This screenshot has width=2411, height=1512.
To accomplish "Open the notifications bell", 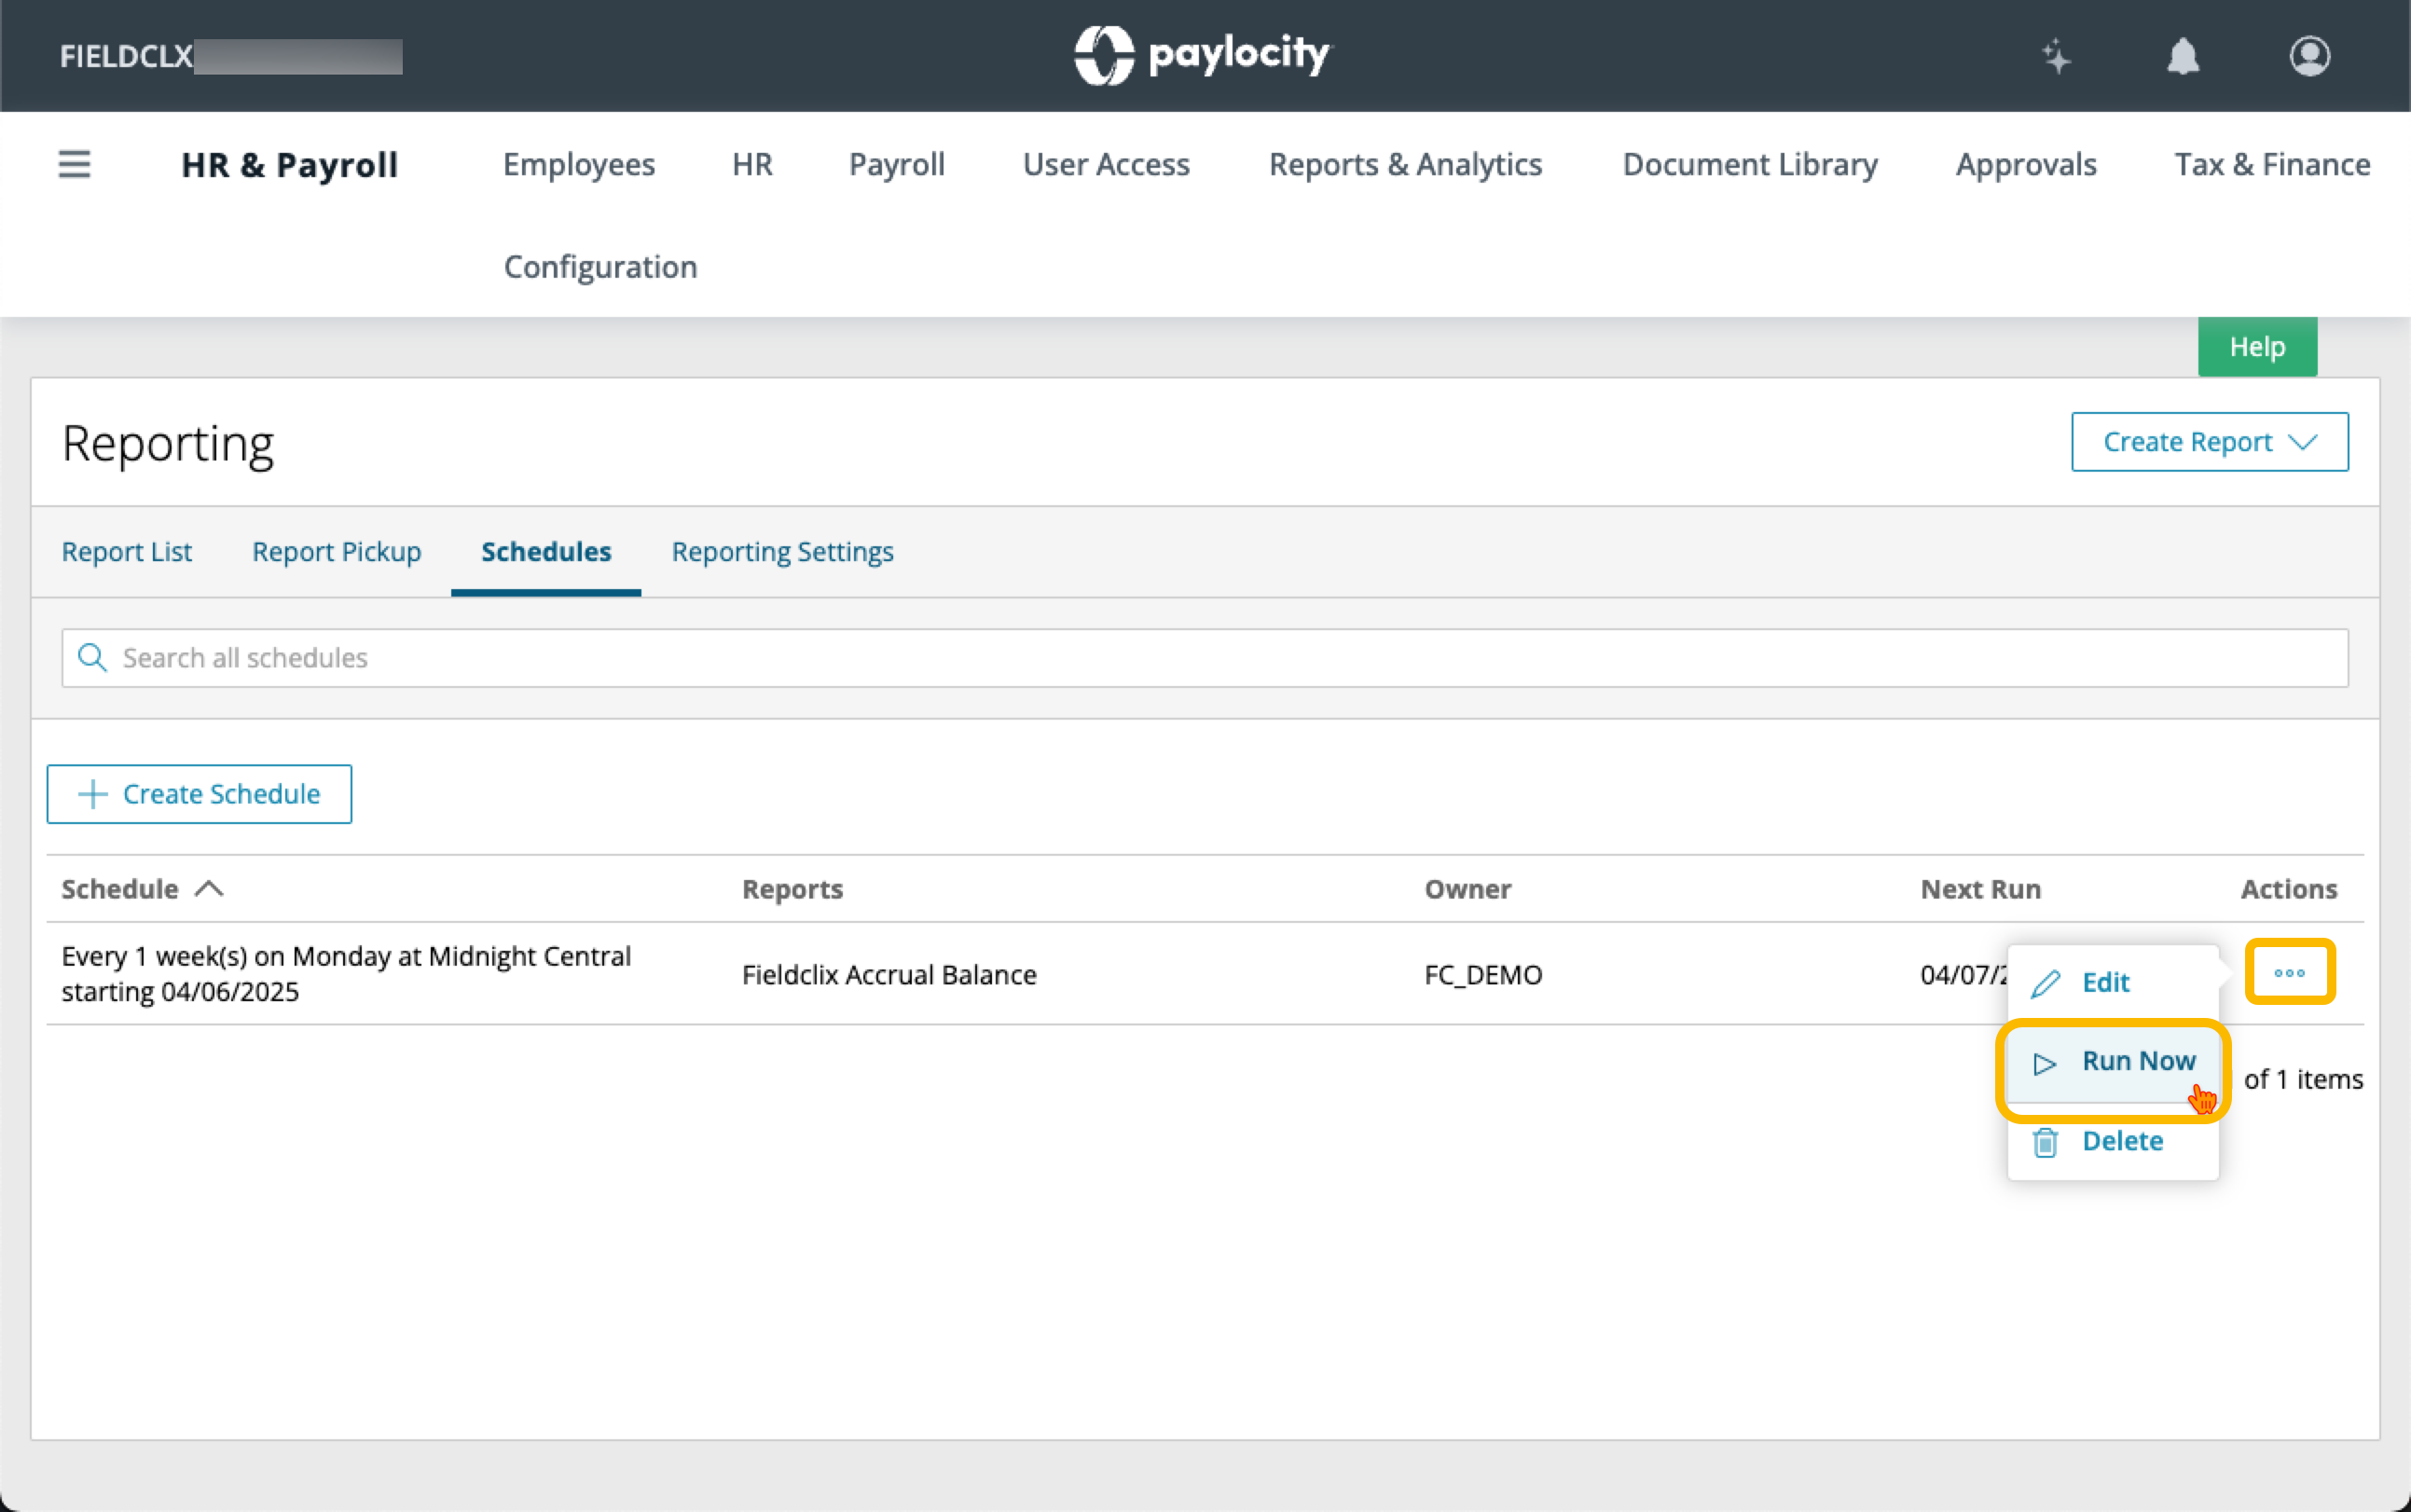I will pyautogui.click(x=2183, y=56).
